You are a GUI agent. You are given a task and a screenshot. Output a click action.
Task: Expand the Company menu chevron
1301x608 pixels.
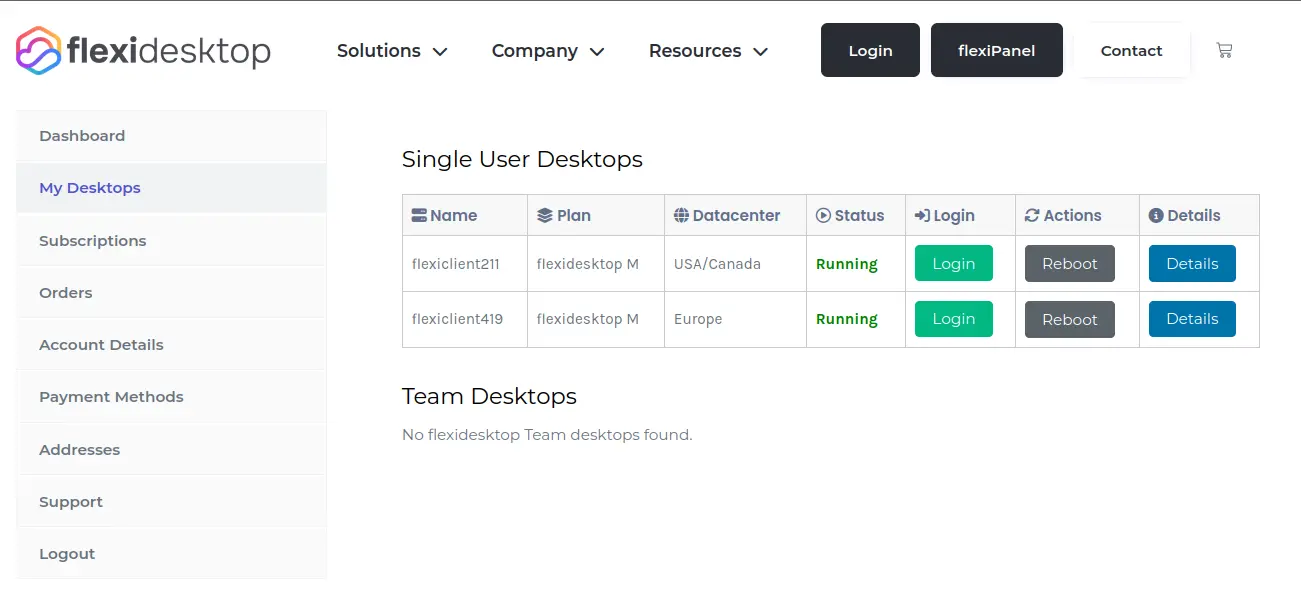597,51
